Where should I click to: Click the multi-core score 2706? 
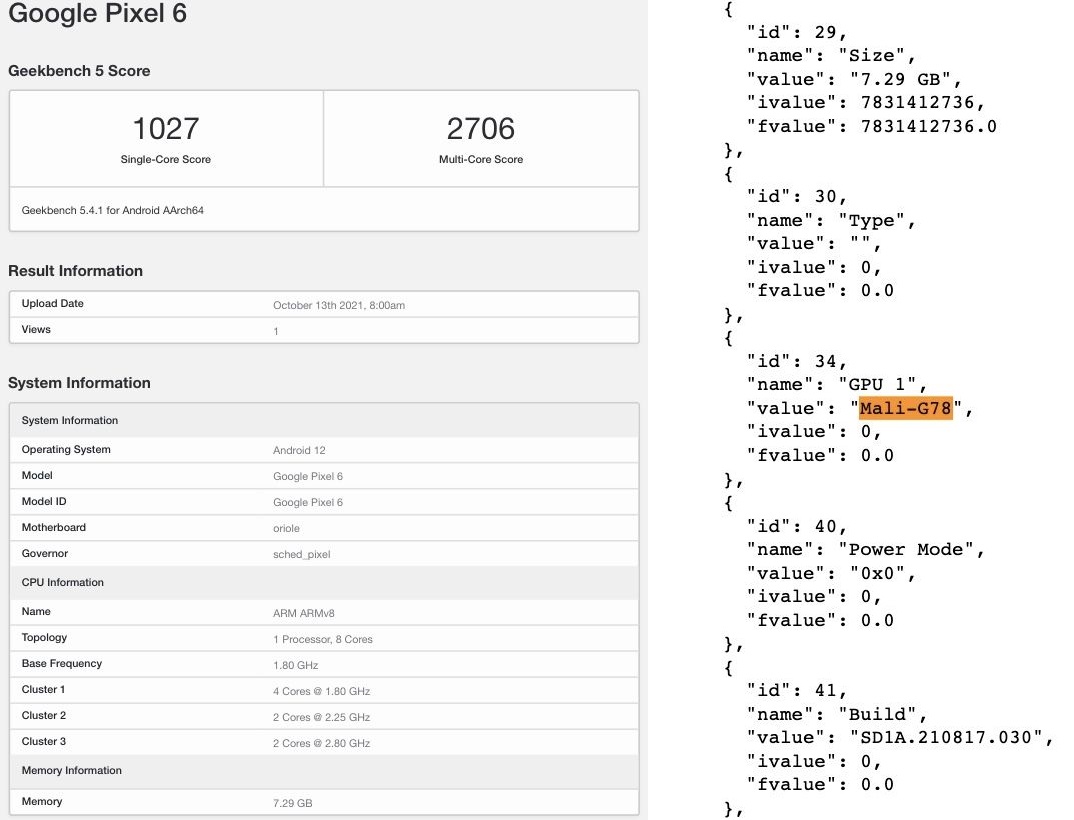tap(481, 129)
